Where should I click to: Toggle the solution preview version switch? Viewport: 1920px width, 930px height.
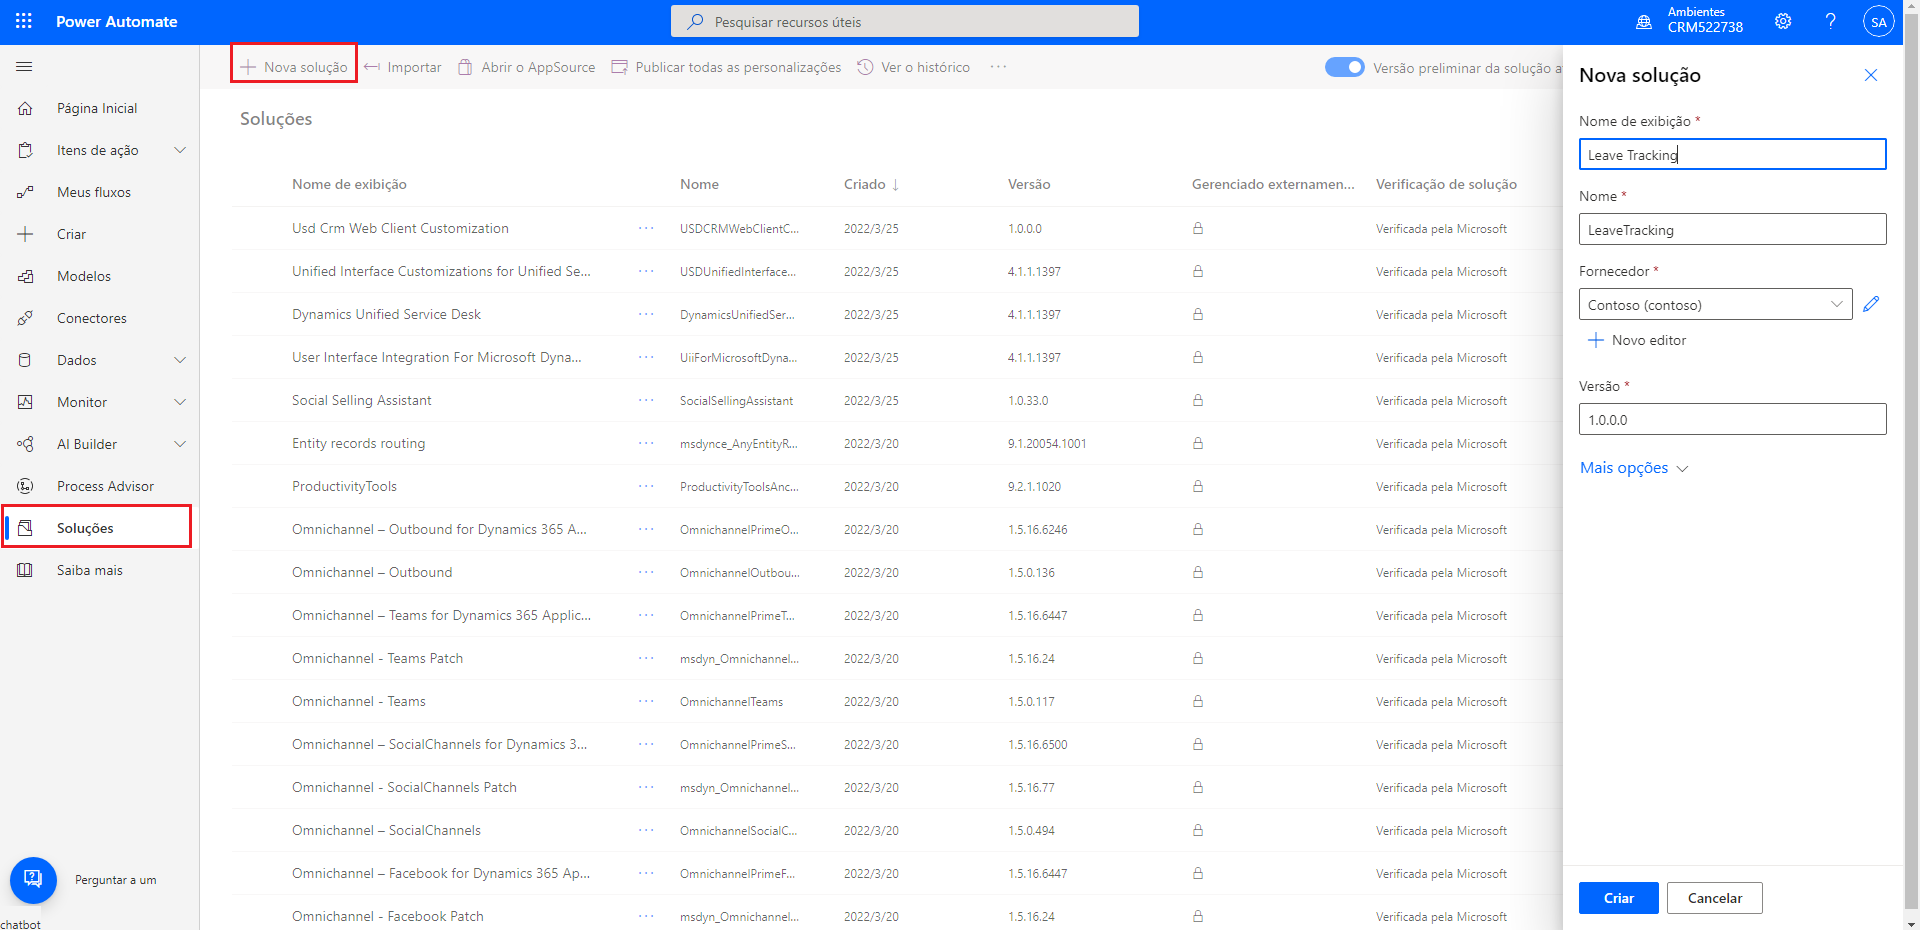pyautogui.click(x=1344, y=67)
